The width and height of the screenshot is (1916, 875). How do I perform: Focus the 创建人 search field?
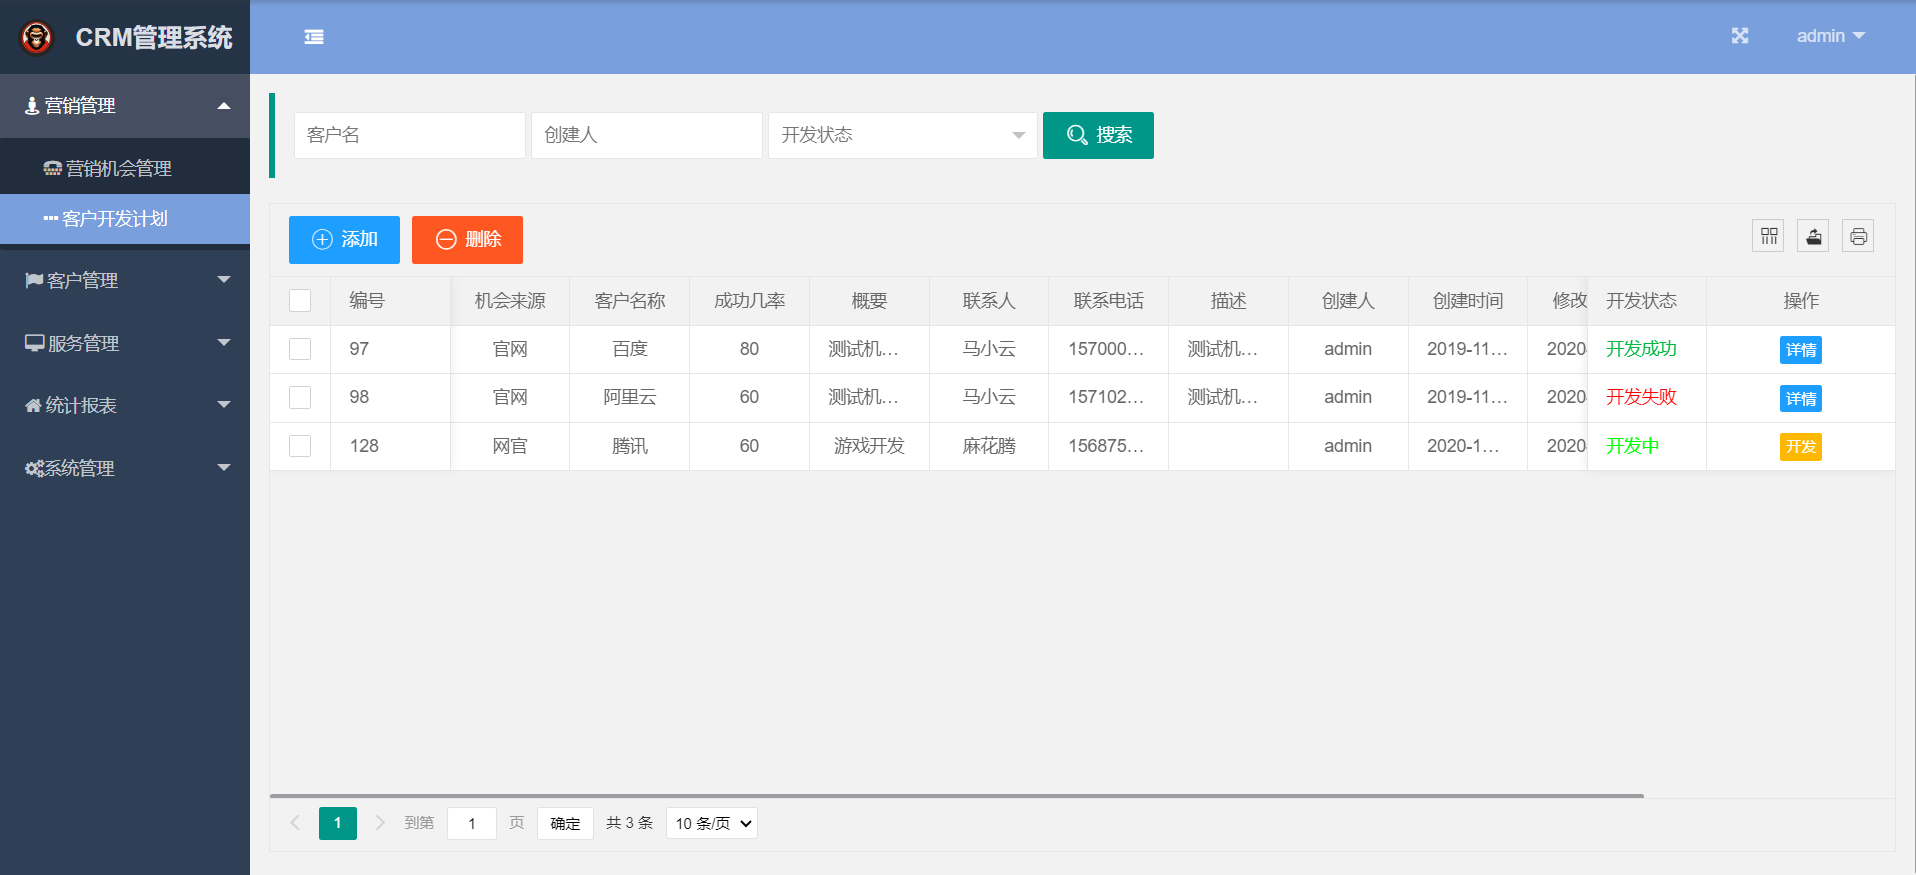coord(647,135)
